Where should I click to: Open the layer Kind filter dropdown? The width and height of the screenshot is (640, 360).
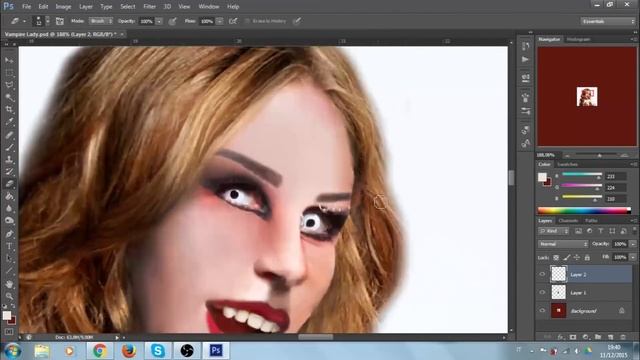554,231
